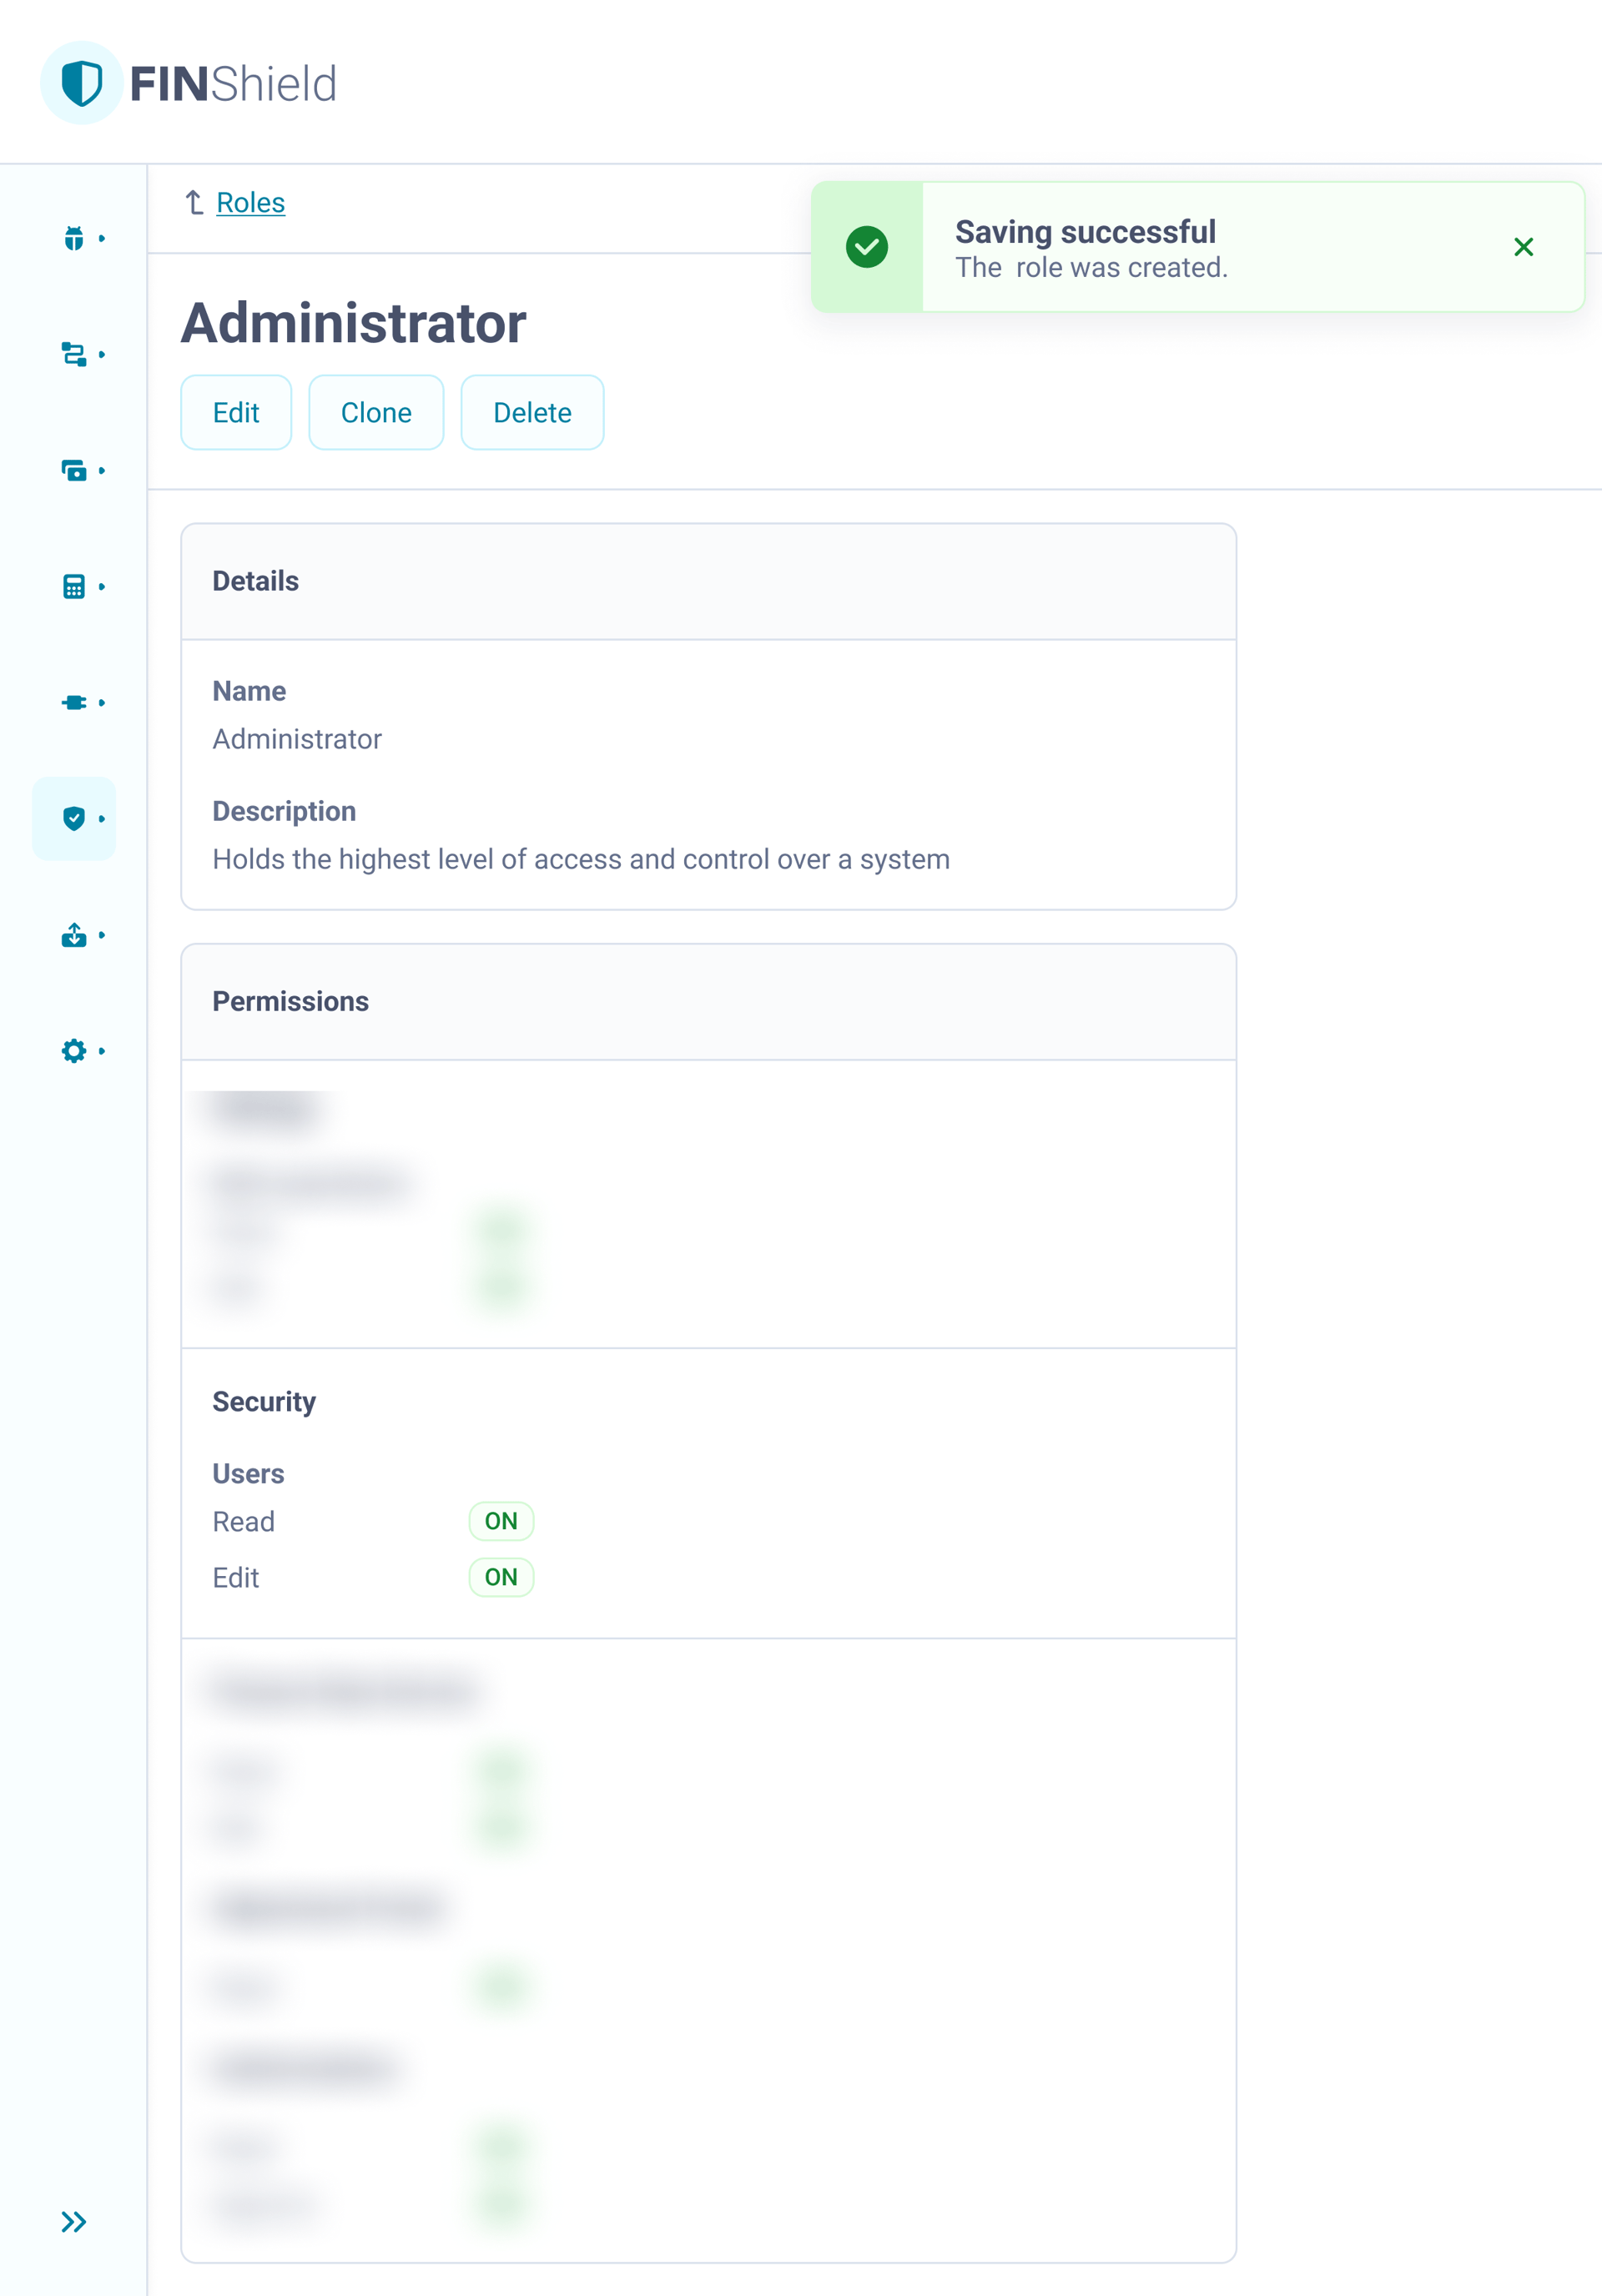The image size is (1602, 2296).
Task: Click the import/export tray sidebar icon
Action: 74,935
